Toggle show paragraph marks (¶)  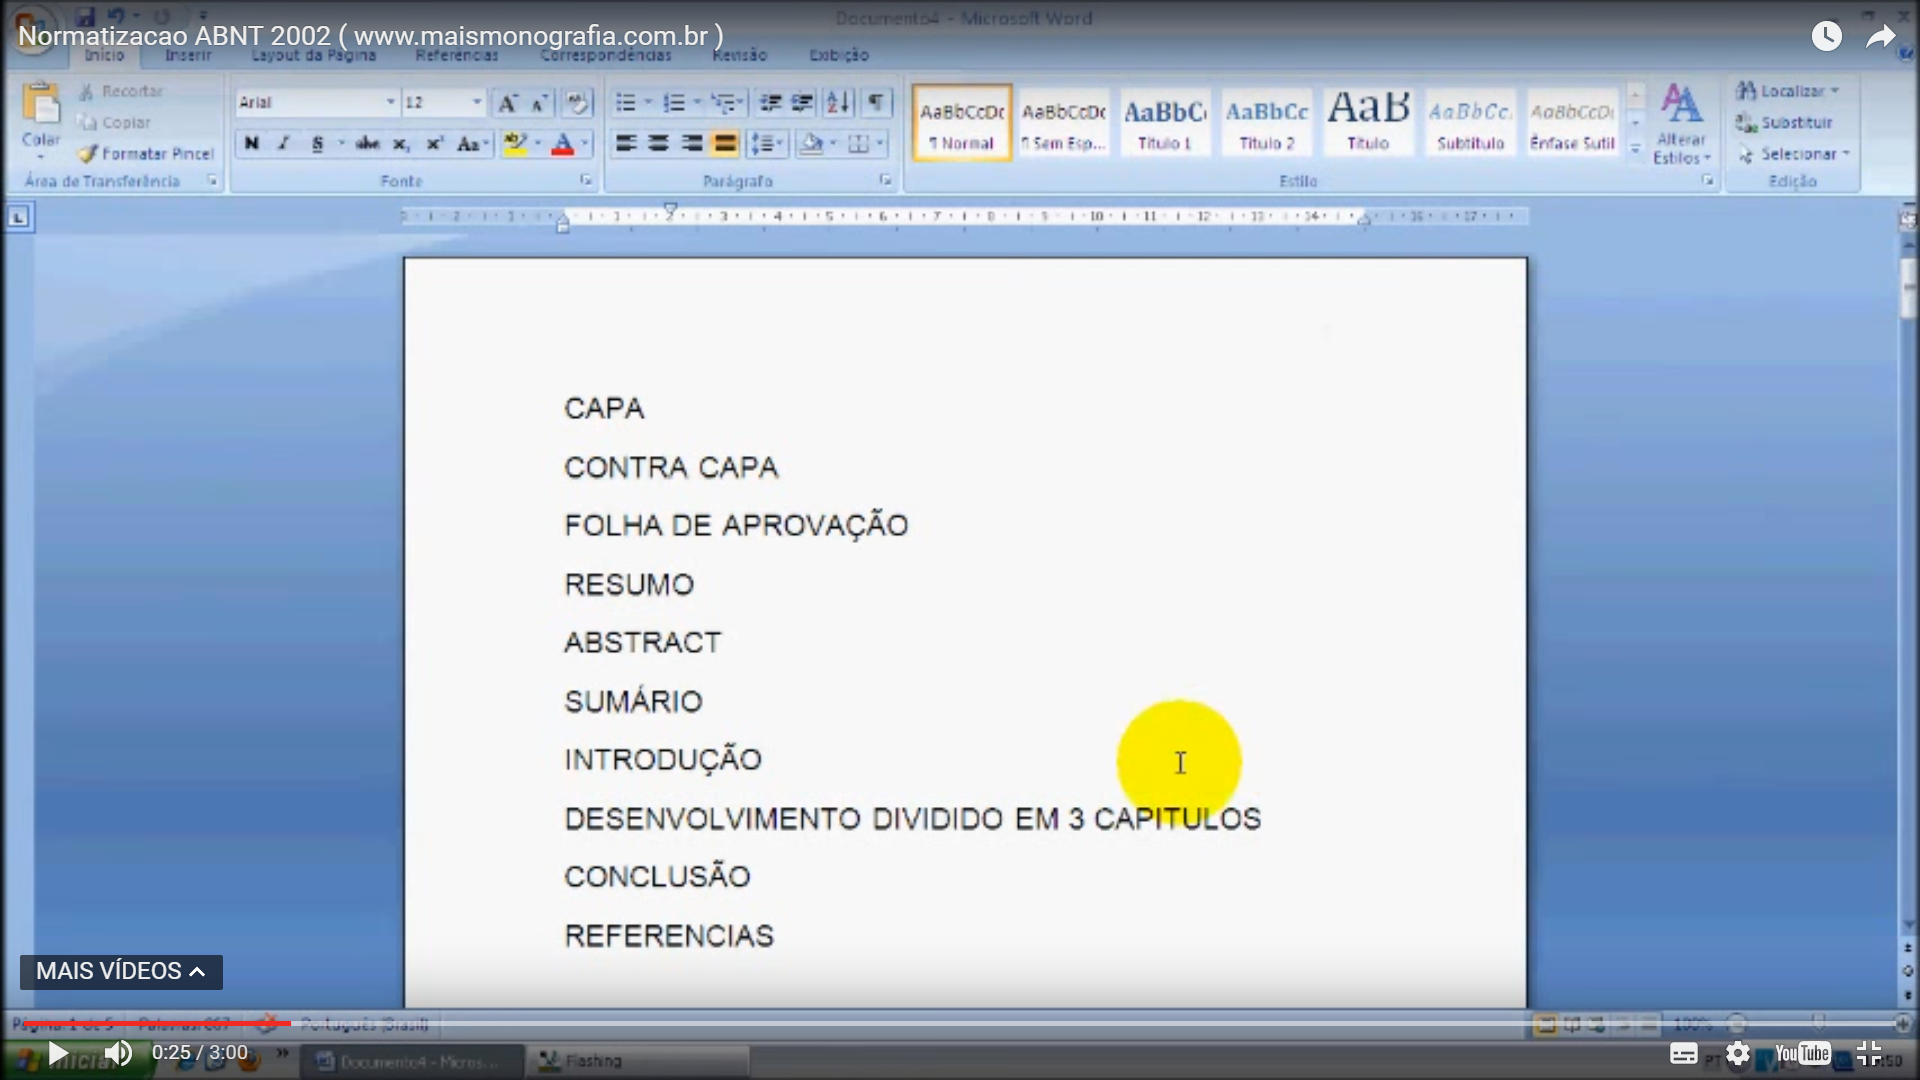[x=876, y=103]
